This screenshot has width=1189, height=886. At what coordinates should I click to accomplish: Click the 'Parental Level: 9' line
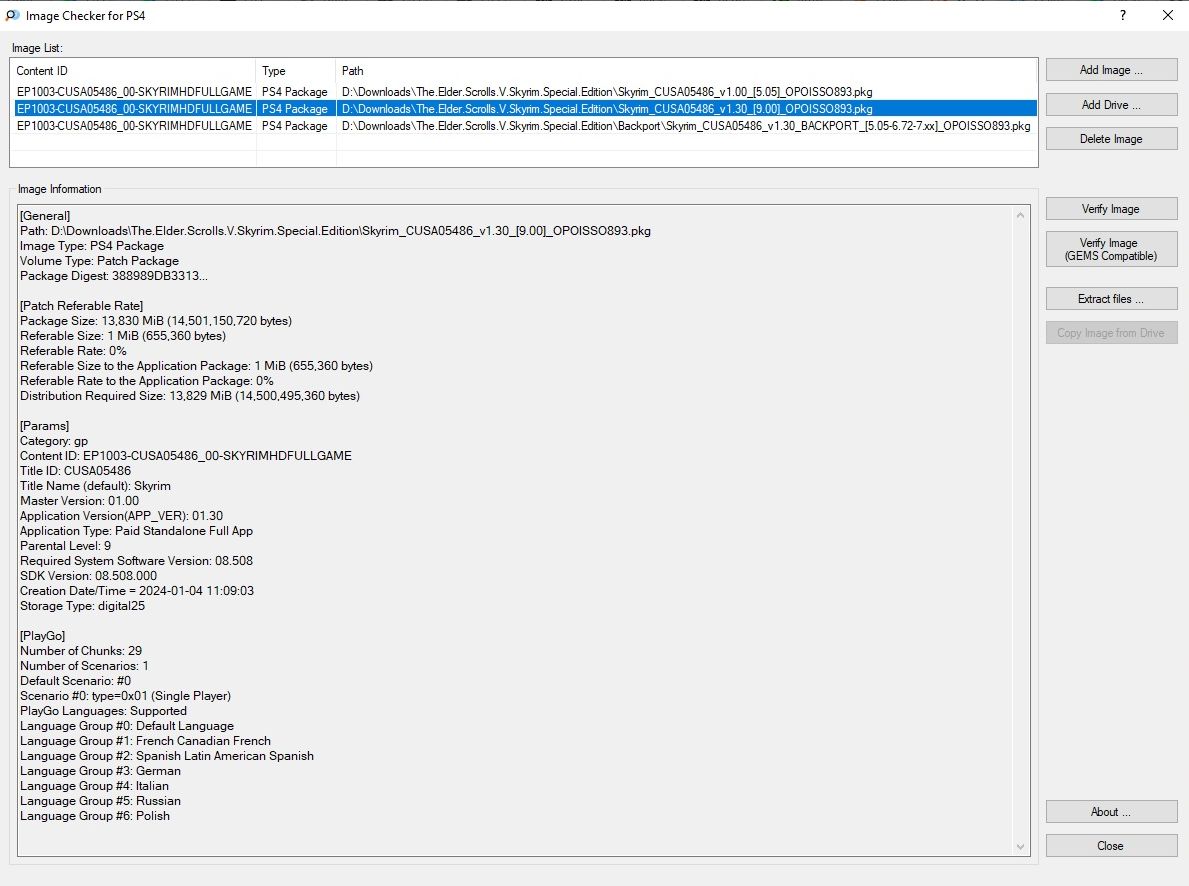65,546
